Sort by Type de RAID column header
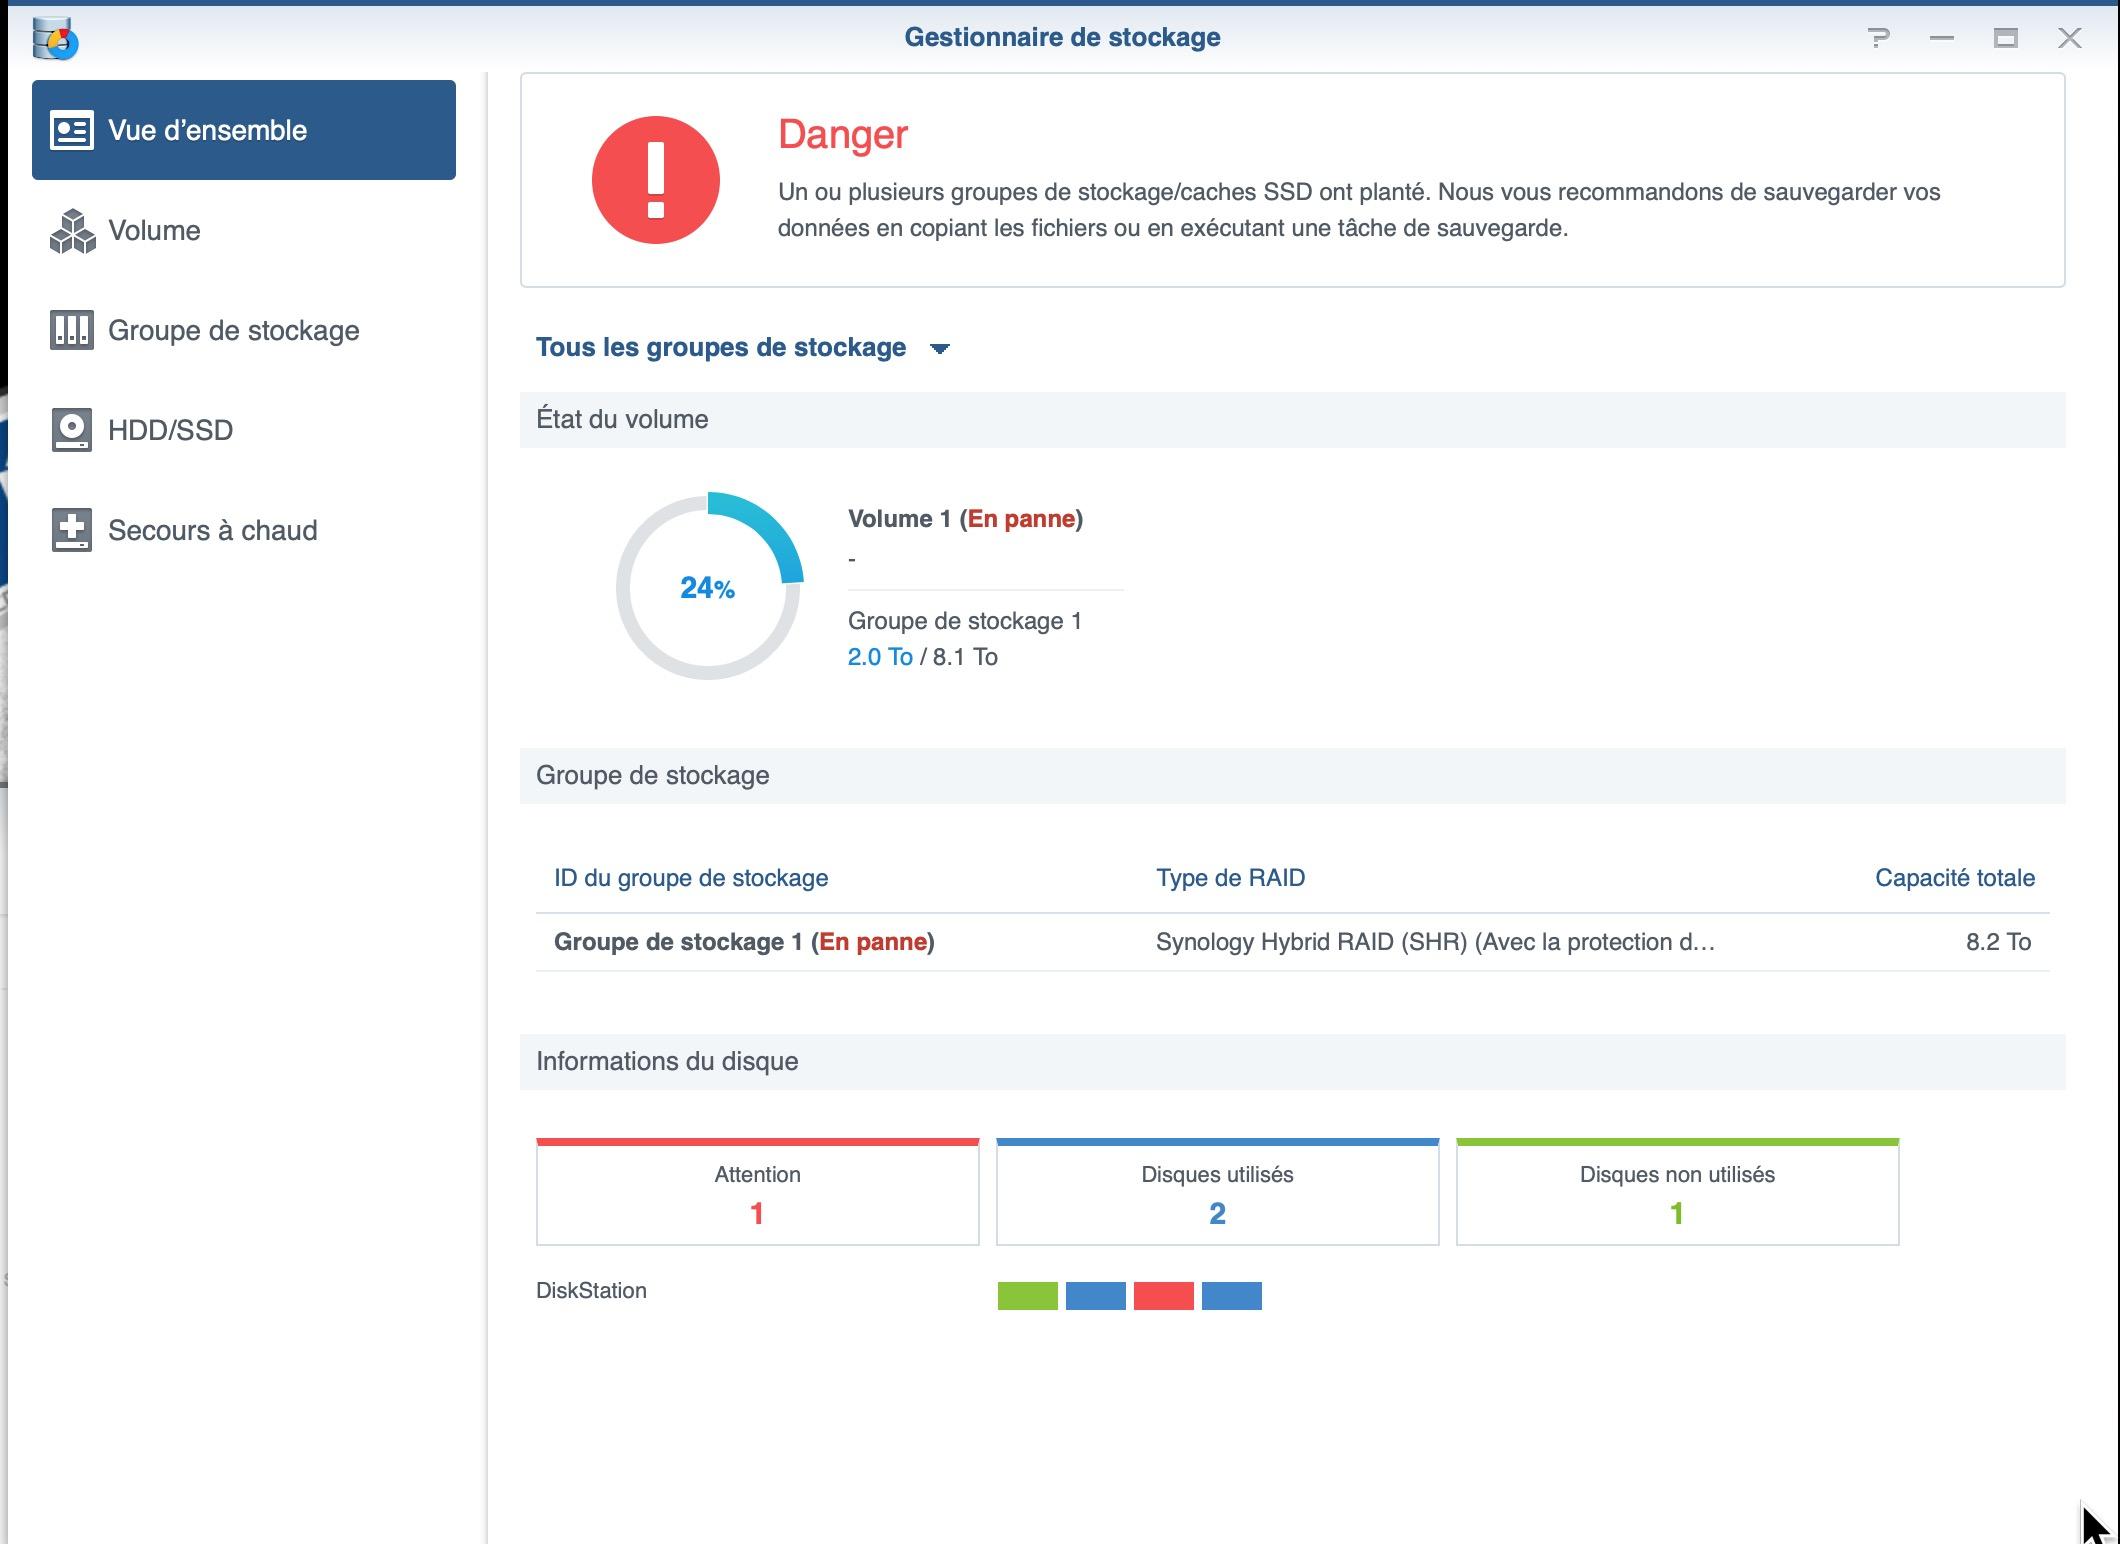2120x1544 pixels. pos(1230,878)
